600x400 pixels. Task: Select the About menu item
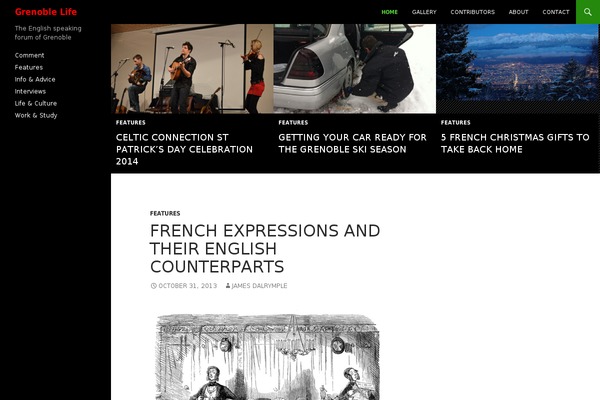518,12
